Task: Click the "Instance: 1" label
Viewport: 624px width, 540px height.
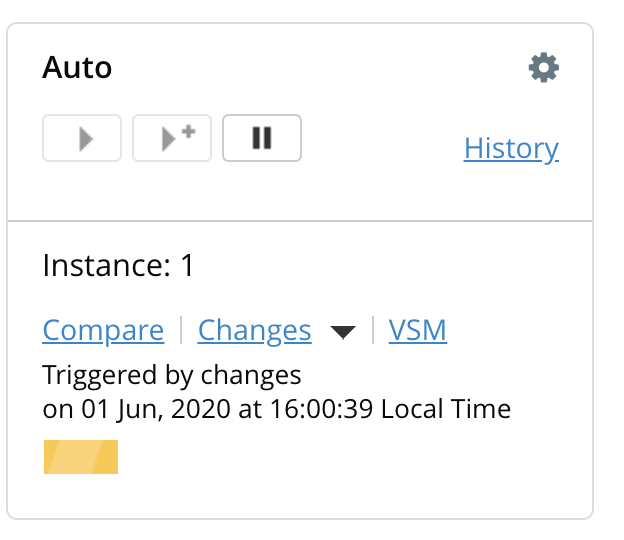Action: click(118, 266)
